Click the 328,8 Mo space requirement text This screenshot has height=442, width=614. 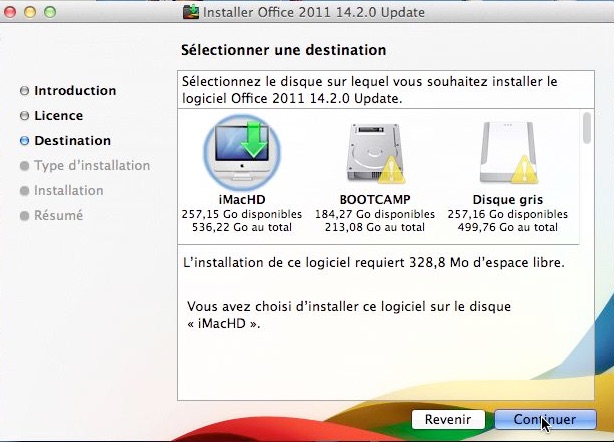(x=374, y=262)
